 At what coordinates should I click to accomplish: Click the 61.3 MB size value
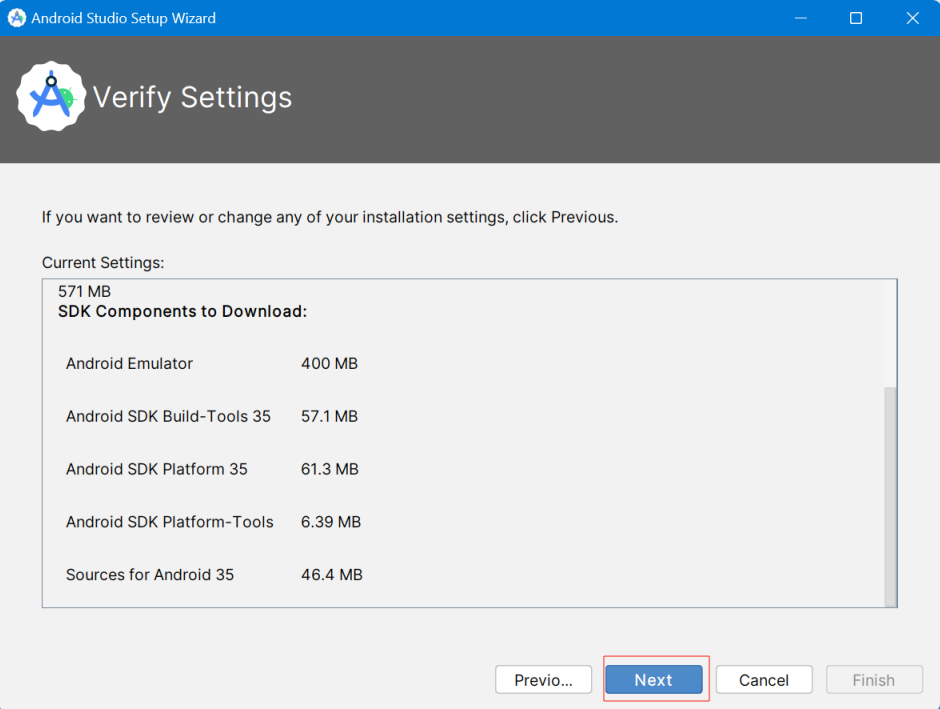tap(330, 469)
